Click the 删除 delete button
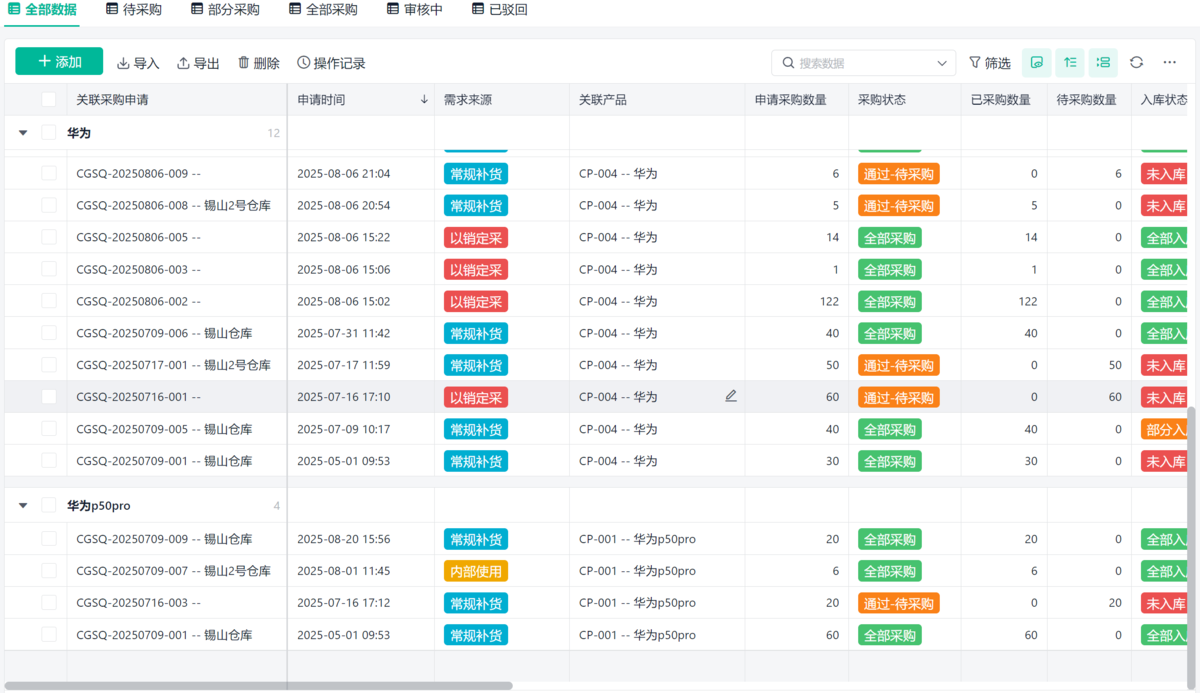Image resolution: width=1200 pixels, height=693 pixels. tap(258, 63)
